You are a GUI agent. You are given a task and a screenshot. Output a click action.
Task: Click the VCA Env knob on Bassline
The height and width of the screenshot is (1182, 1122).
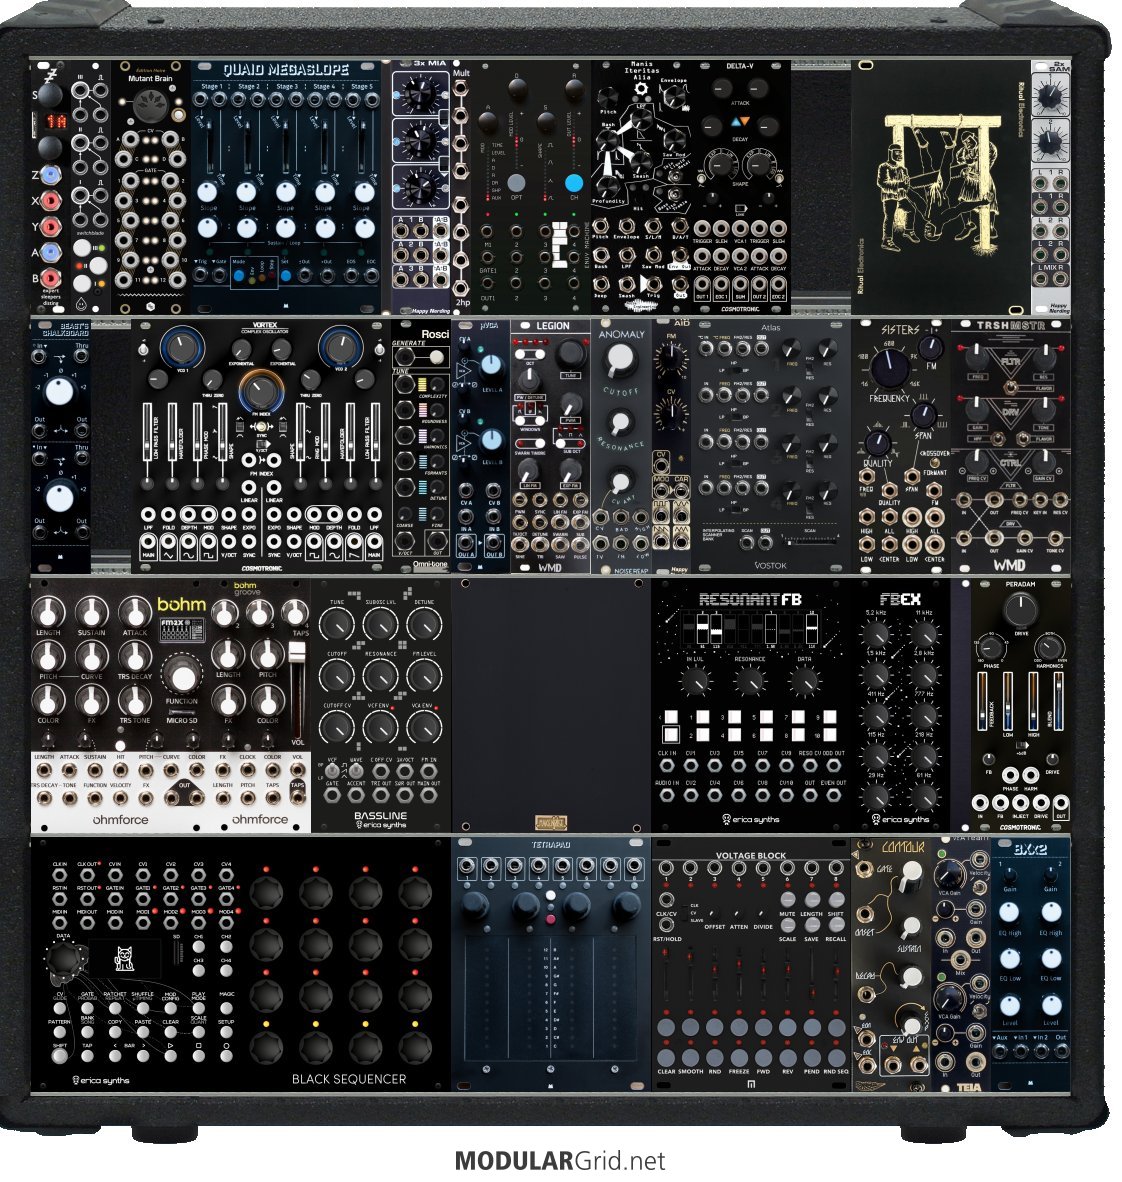(425, 727)
